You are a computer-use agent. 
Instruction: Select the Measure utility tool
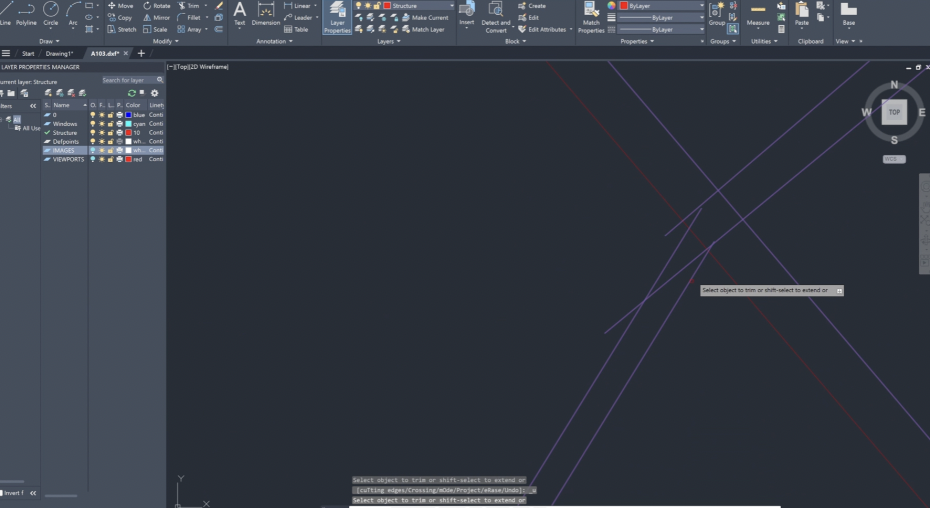(x=758, y=14)
